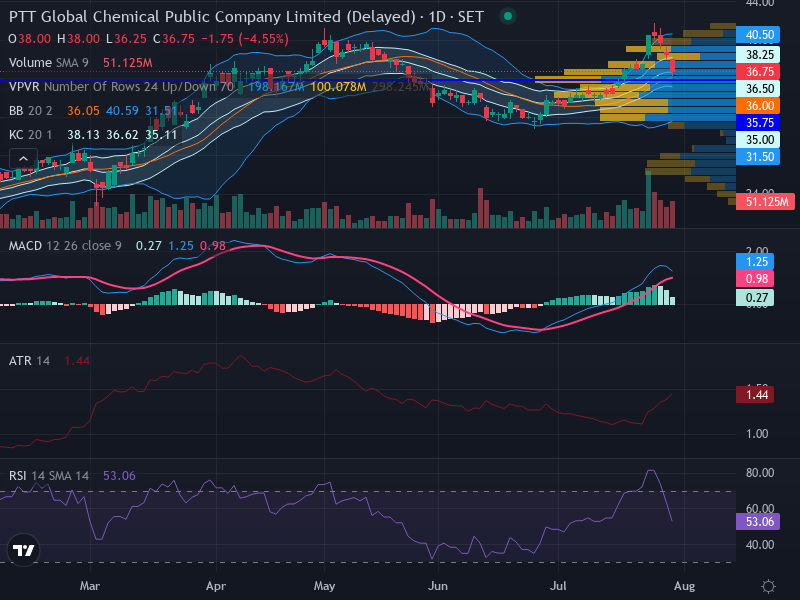Click the orange 36.00 price label

[x=758, y=106]
